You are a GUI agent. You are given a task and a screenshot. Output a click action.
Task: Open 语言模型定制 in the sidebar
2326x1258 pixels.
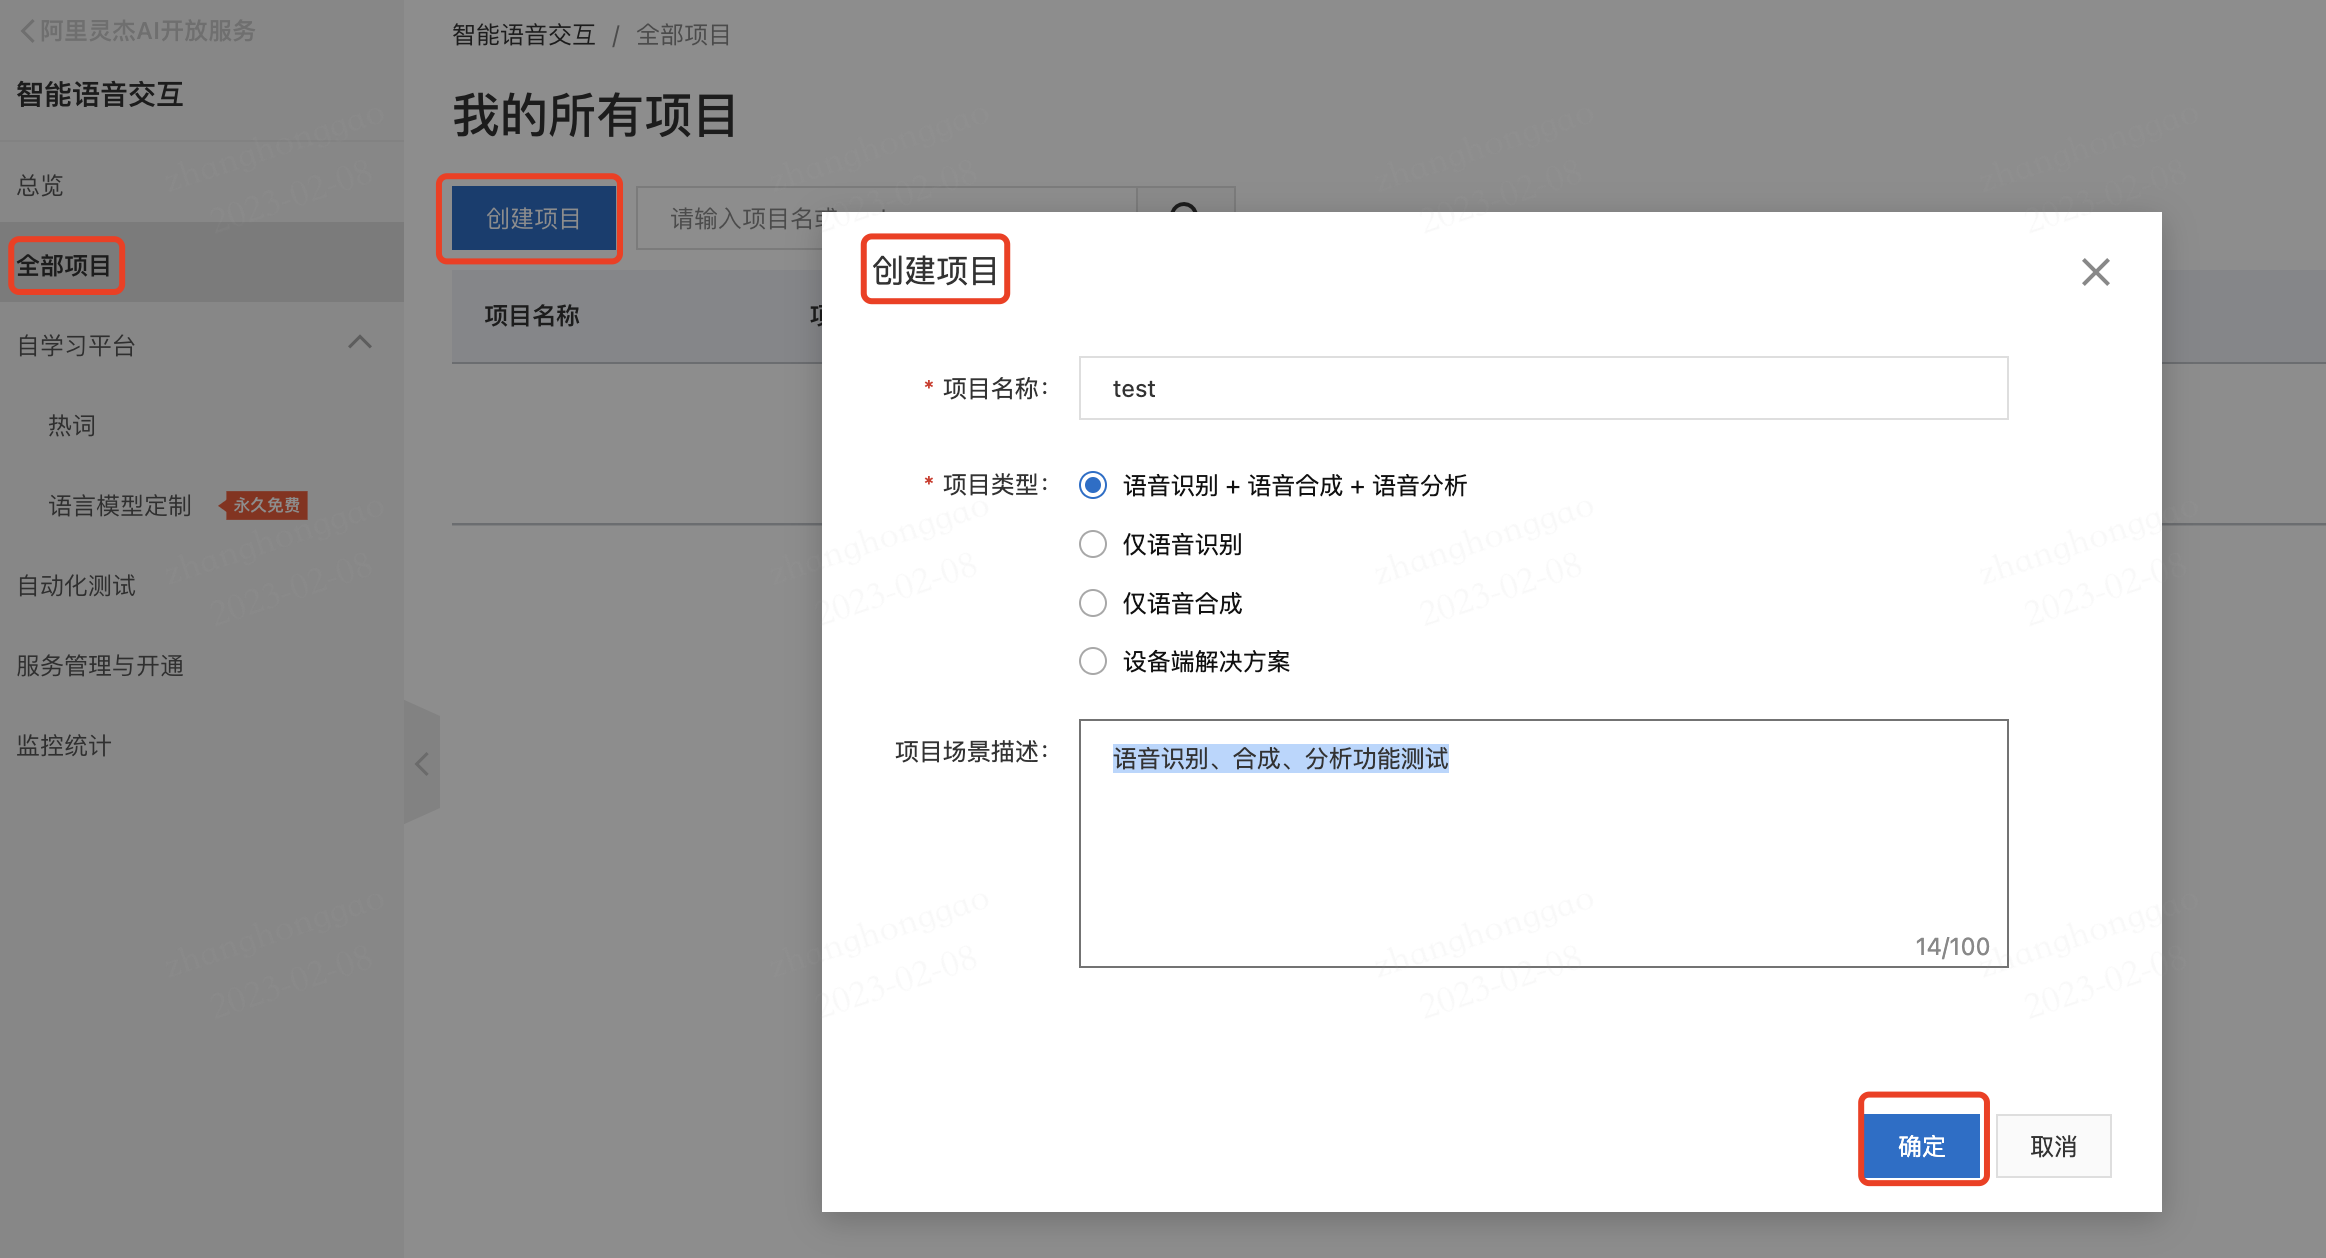coord(120,506)
